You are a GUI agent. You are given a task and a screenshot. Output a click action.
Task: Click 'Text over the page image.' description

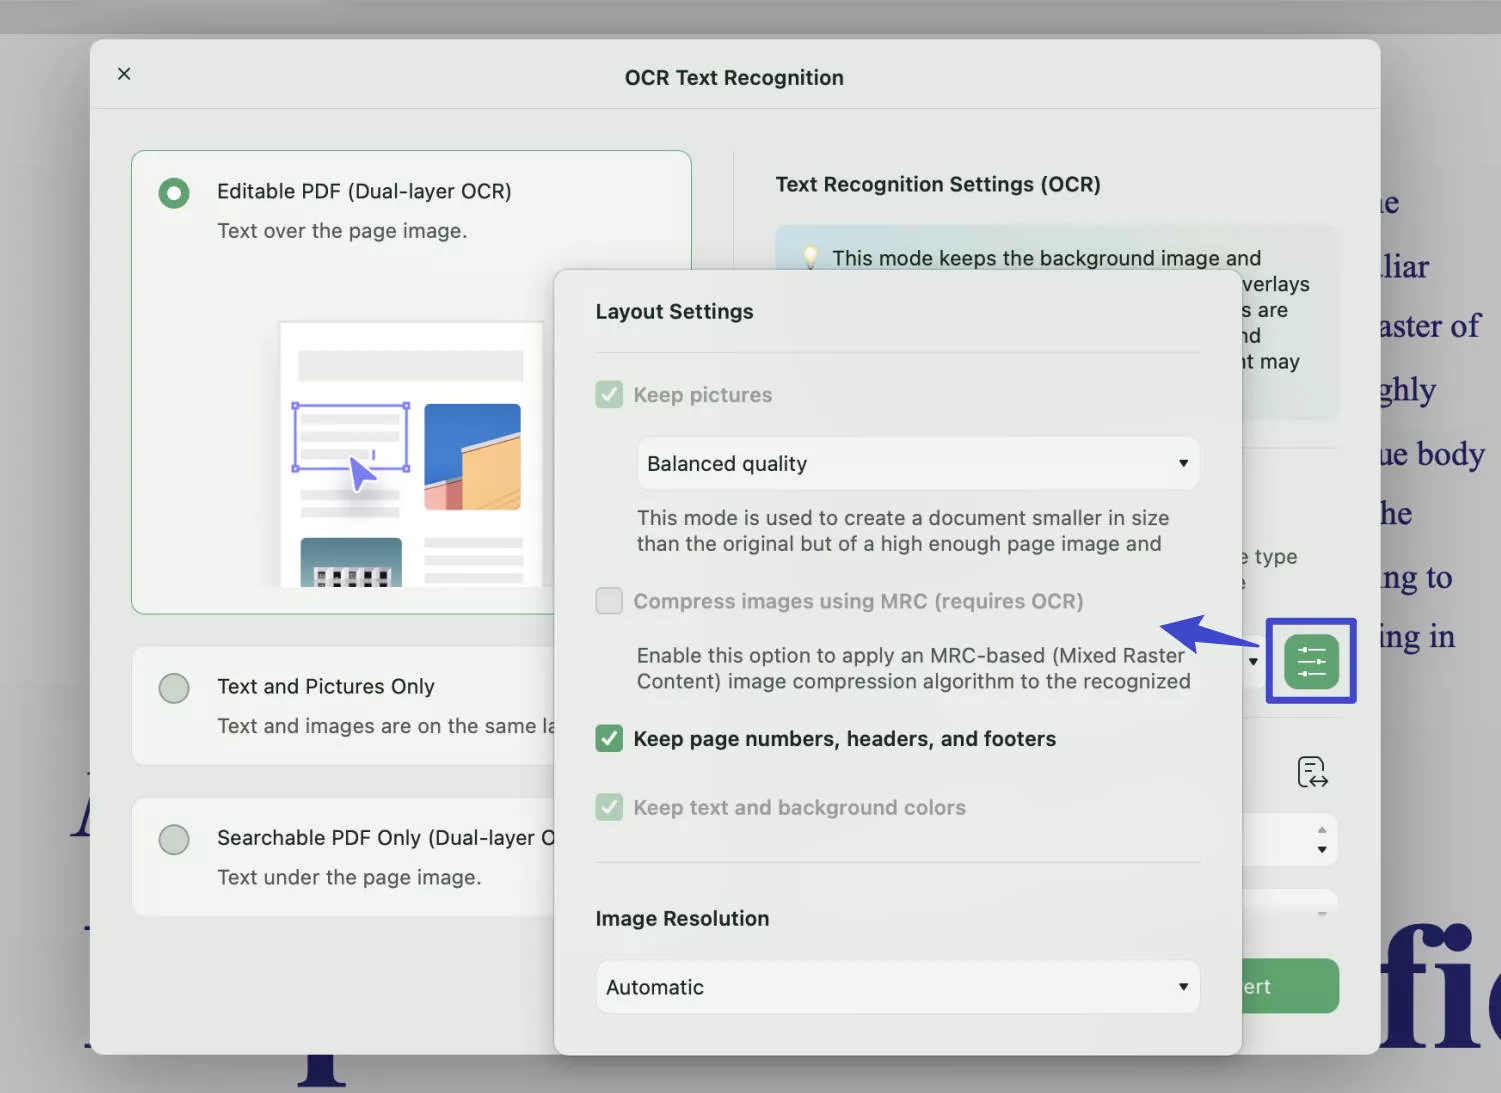tap(342, 231)
